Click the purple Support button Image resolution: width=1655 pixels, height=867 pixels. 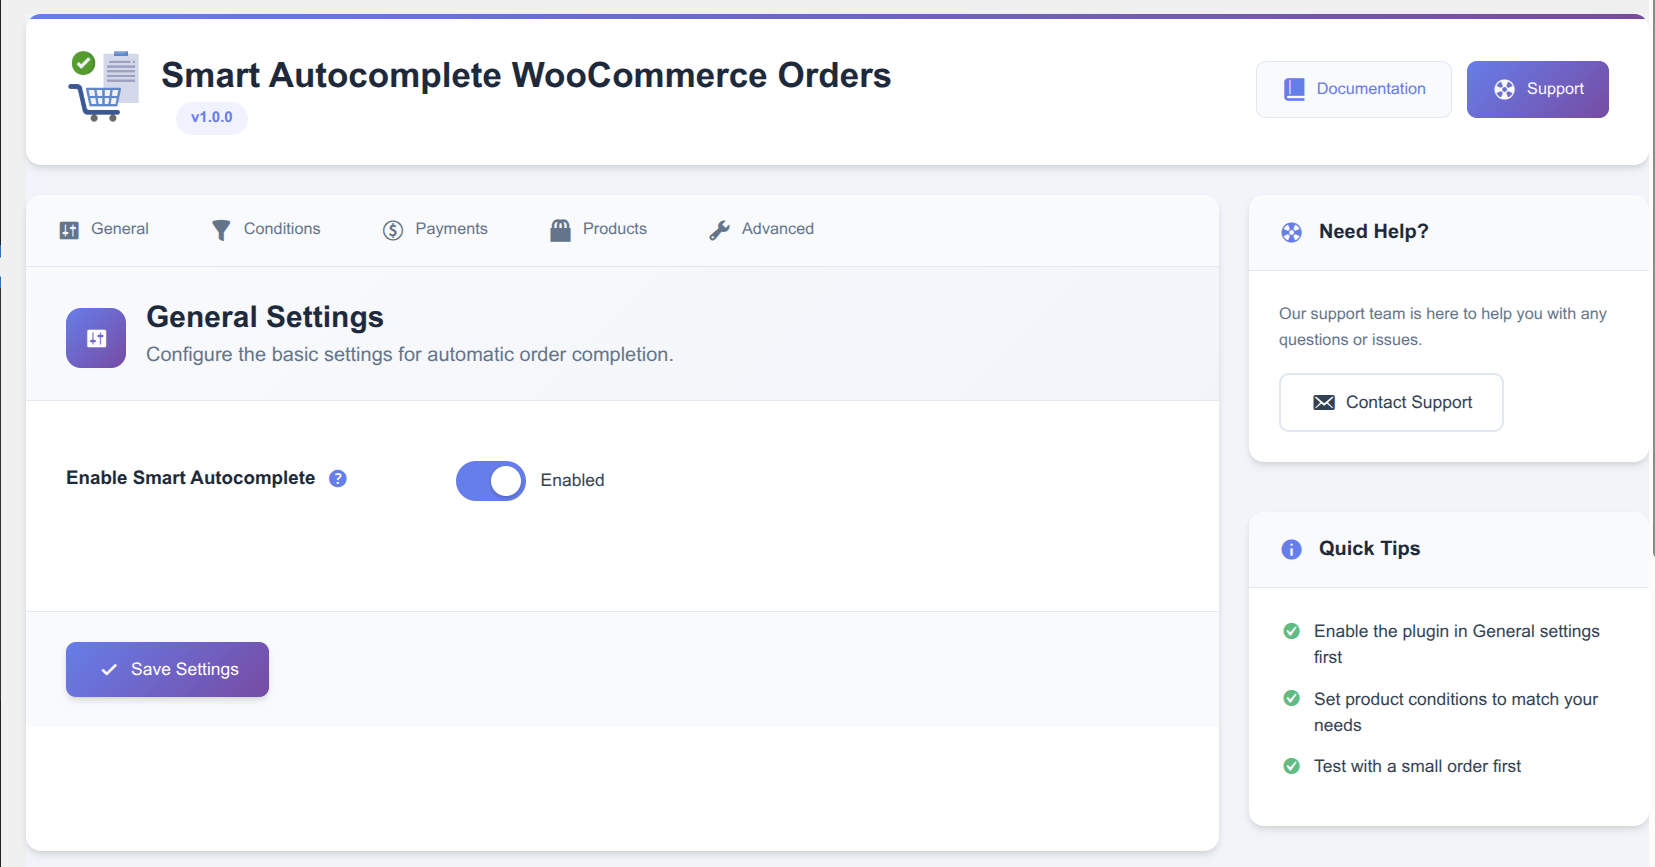(1537, 89)
